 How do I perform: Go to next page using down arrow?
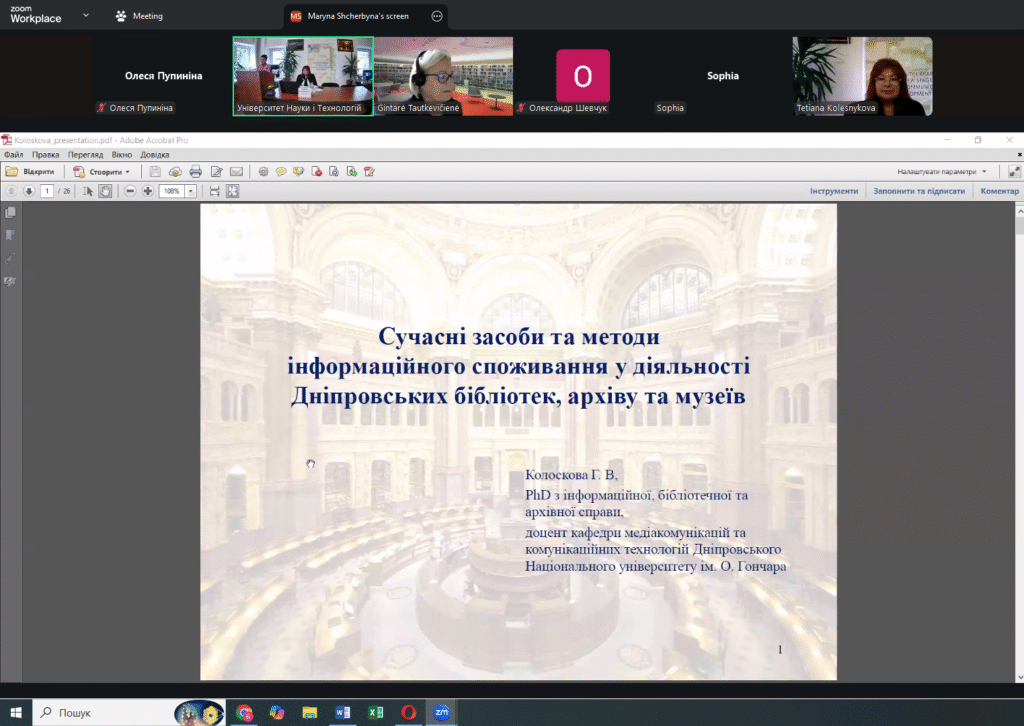[x=29, y=191]
